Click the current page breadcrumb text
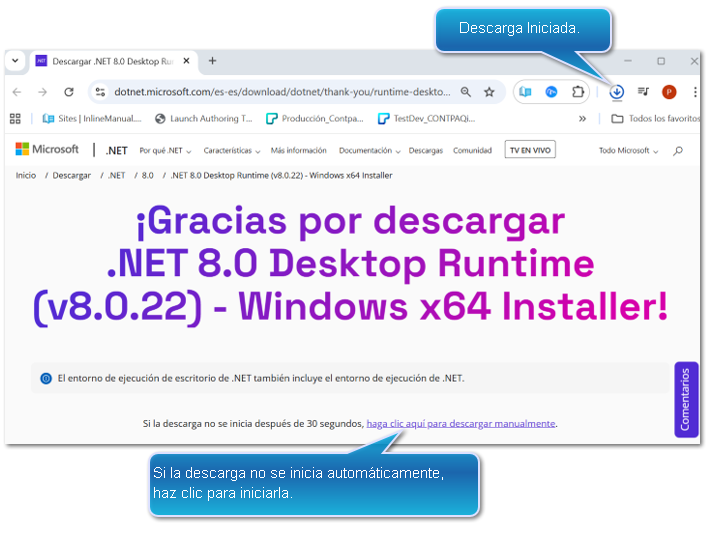This screenshot has width=709, height=560. (x=281, y=176)
